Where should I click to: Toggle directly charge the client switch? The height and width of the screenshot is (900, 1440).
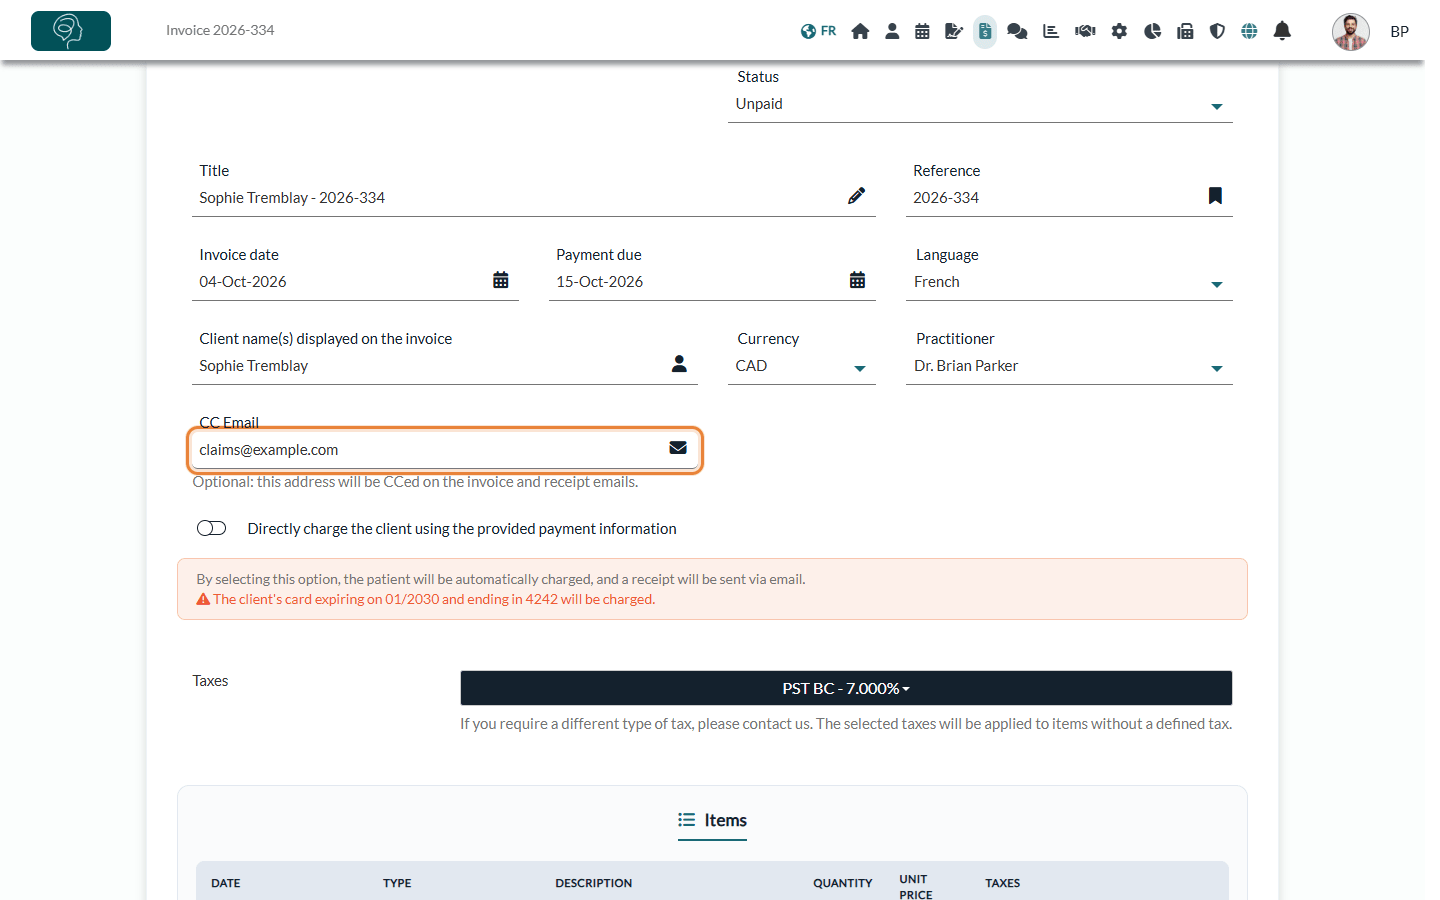click(212, 528)
